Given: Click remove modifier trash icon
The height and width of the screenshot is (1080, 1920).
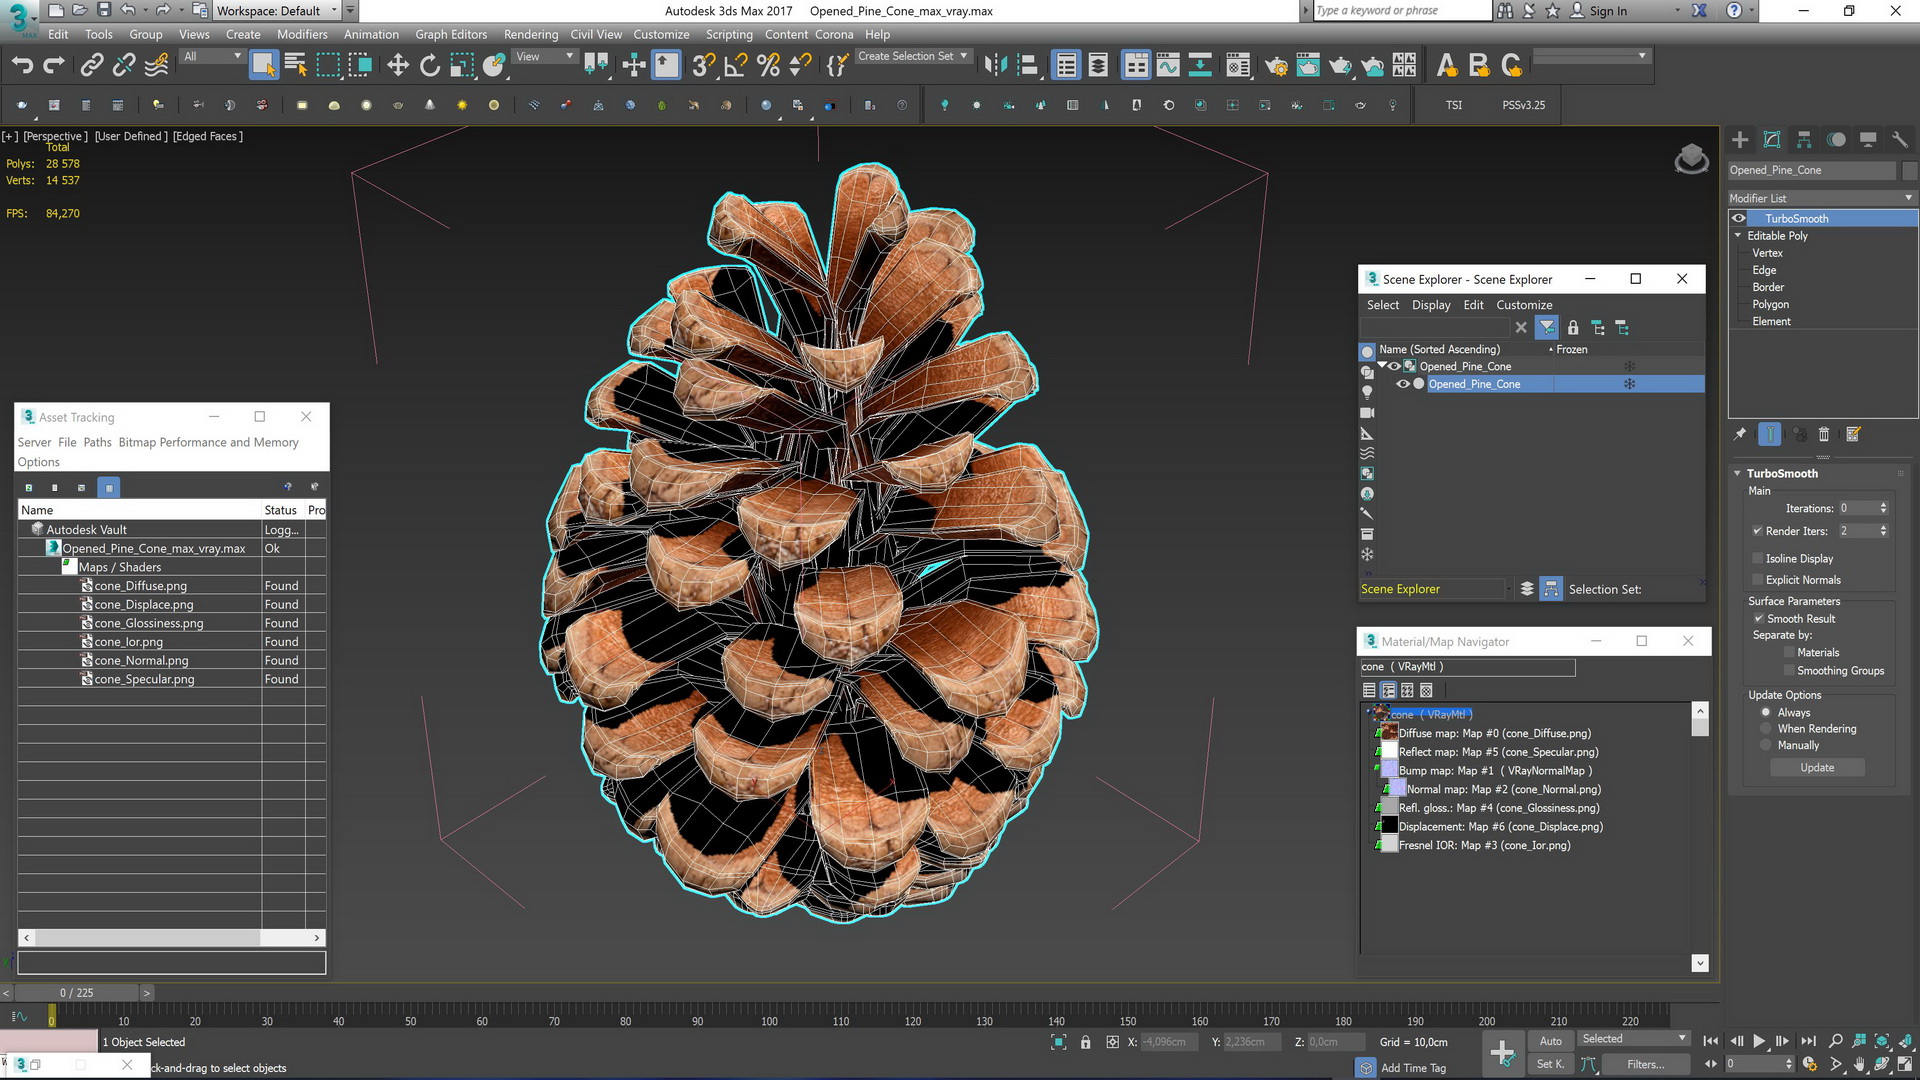Looking at the screenshot, I should 1824,434.
